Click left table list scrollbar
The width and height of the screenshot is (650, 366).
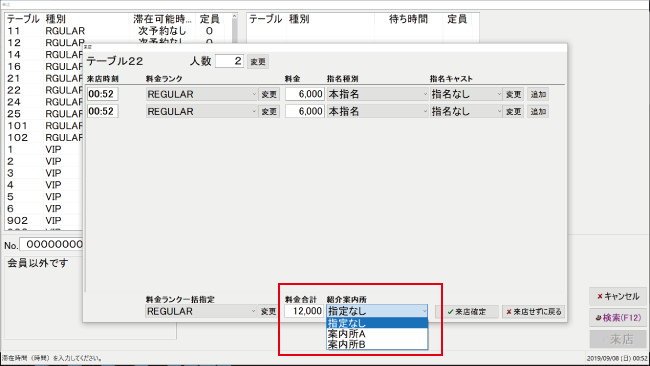click(x=234, y=29)
